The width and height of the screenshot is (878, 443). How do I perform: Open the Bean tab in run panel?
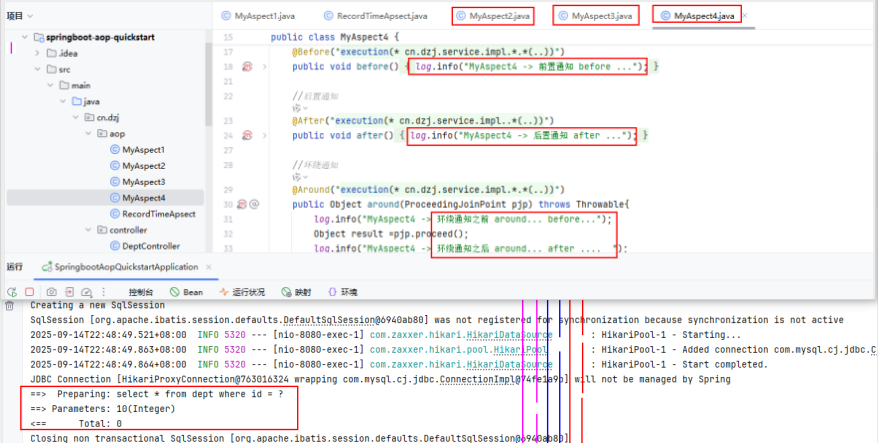tap(186, 292)
